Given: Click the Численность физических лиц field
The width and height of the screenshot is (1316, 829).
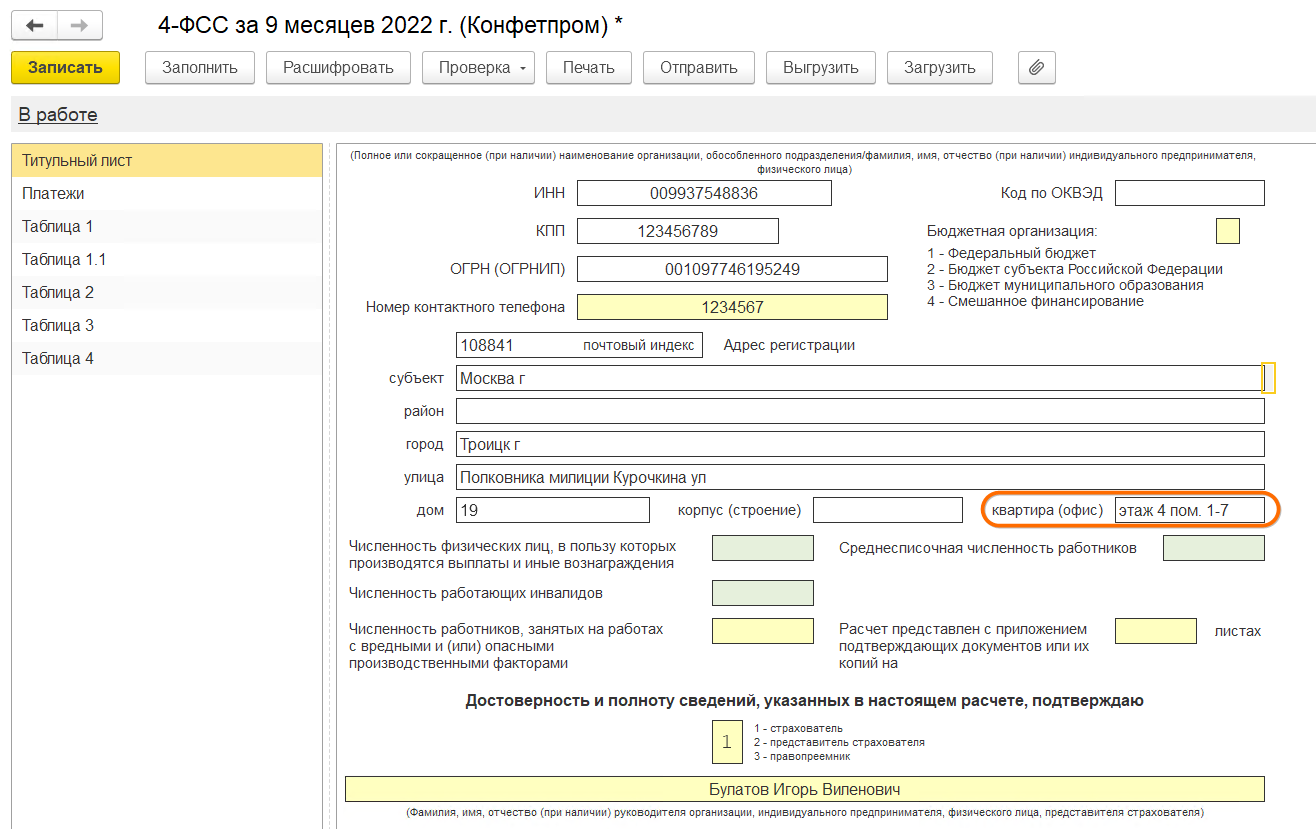Looking at the screenshot, I should point(763,548).
